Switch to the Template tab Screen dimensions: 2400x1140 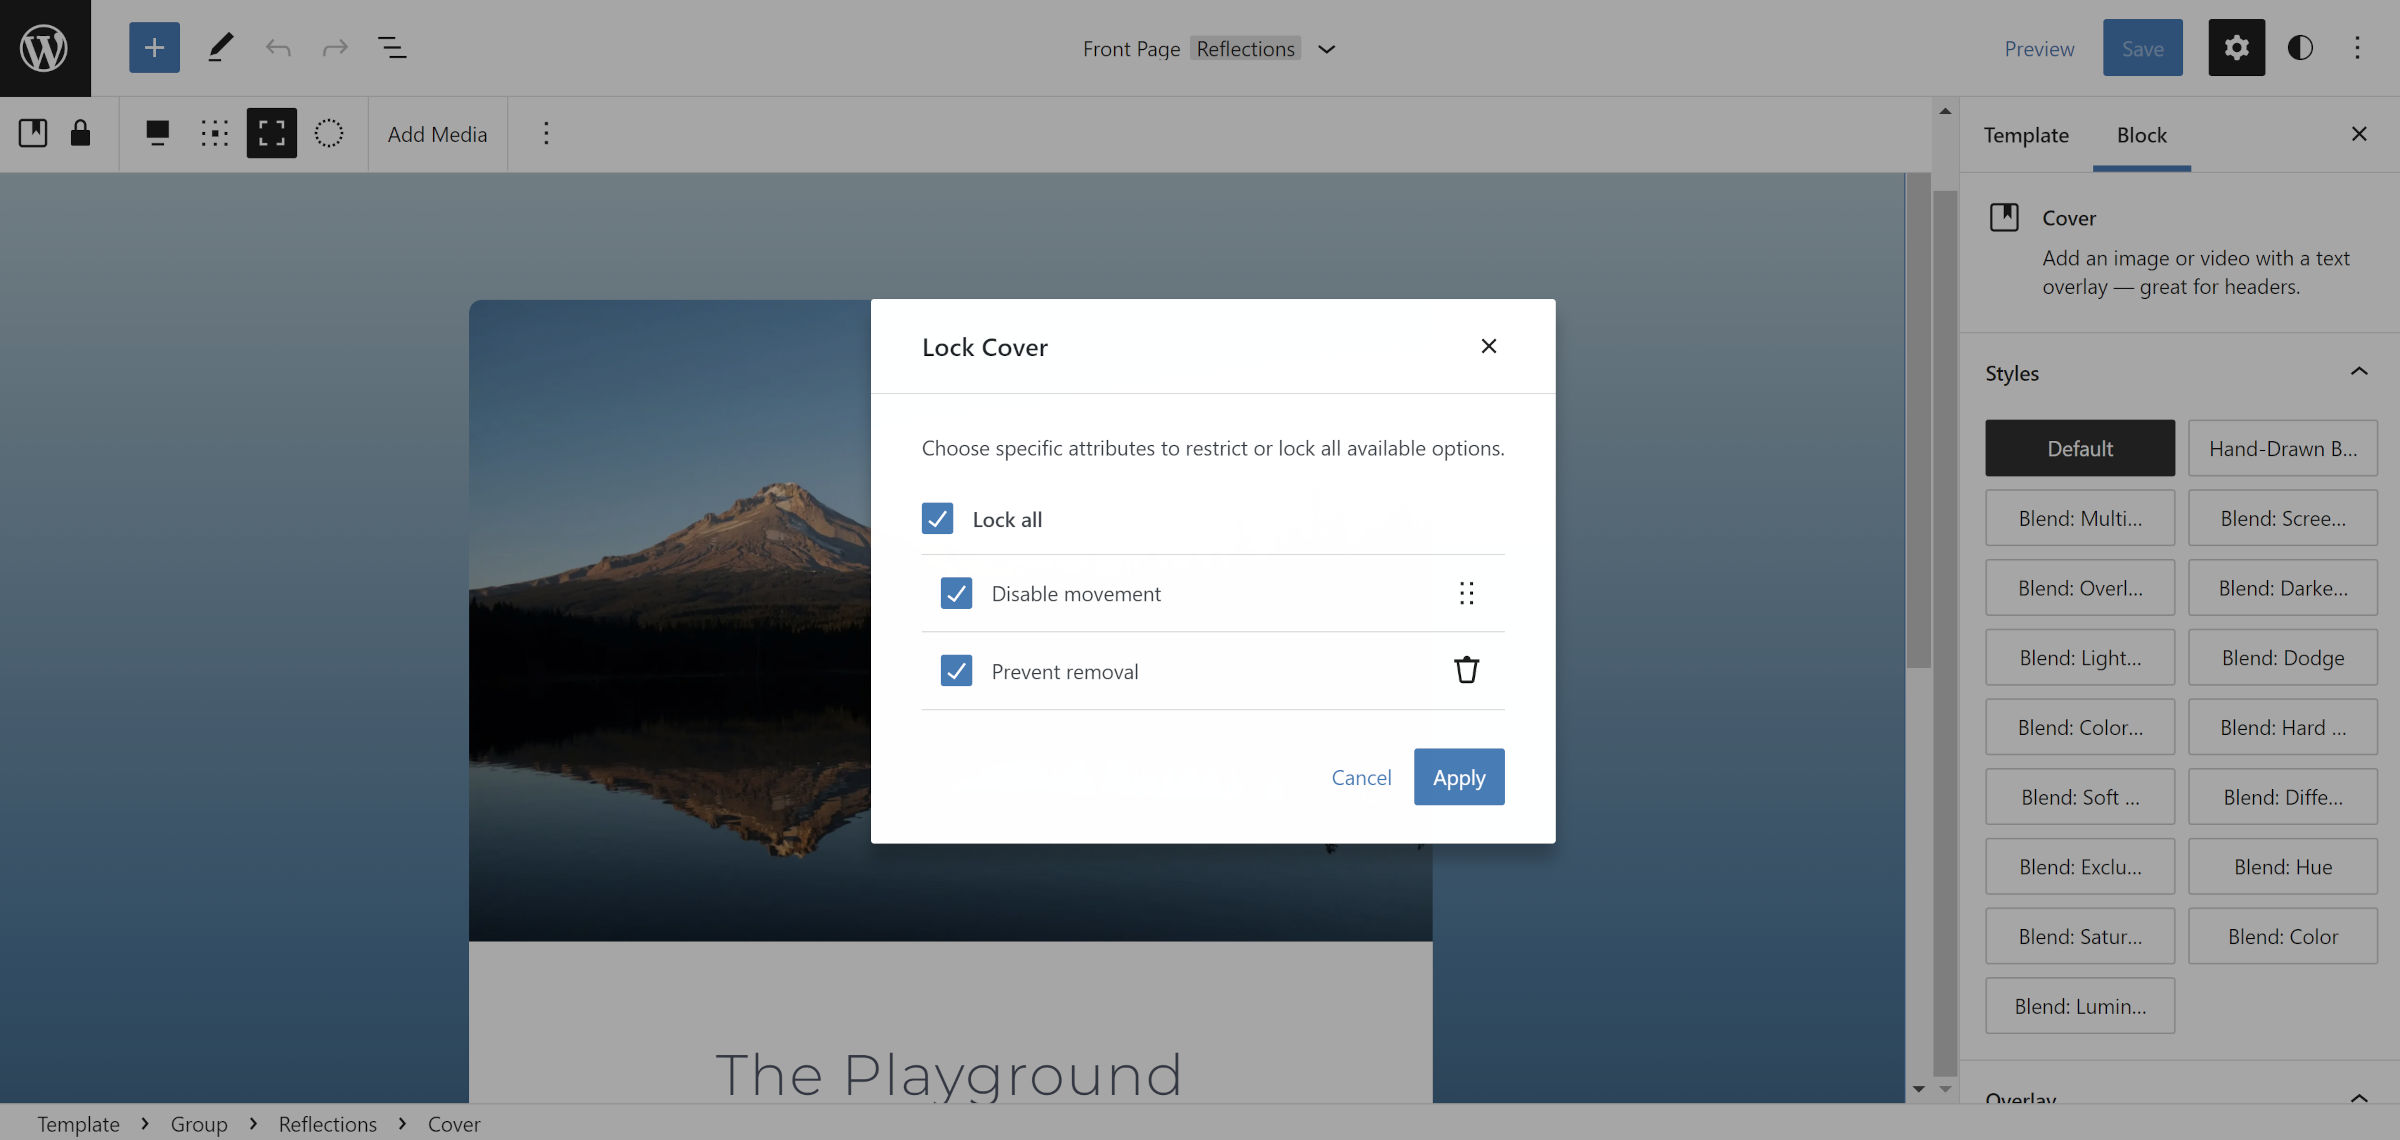click(x=2025, y=134)
